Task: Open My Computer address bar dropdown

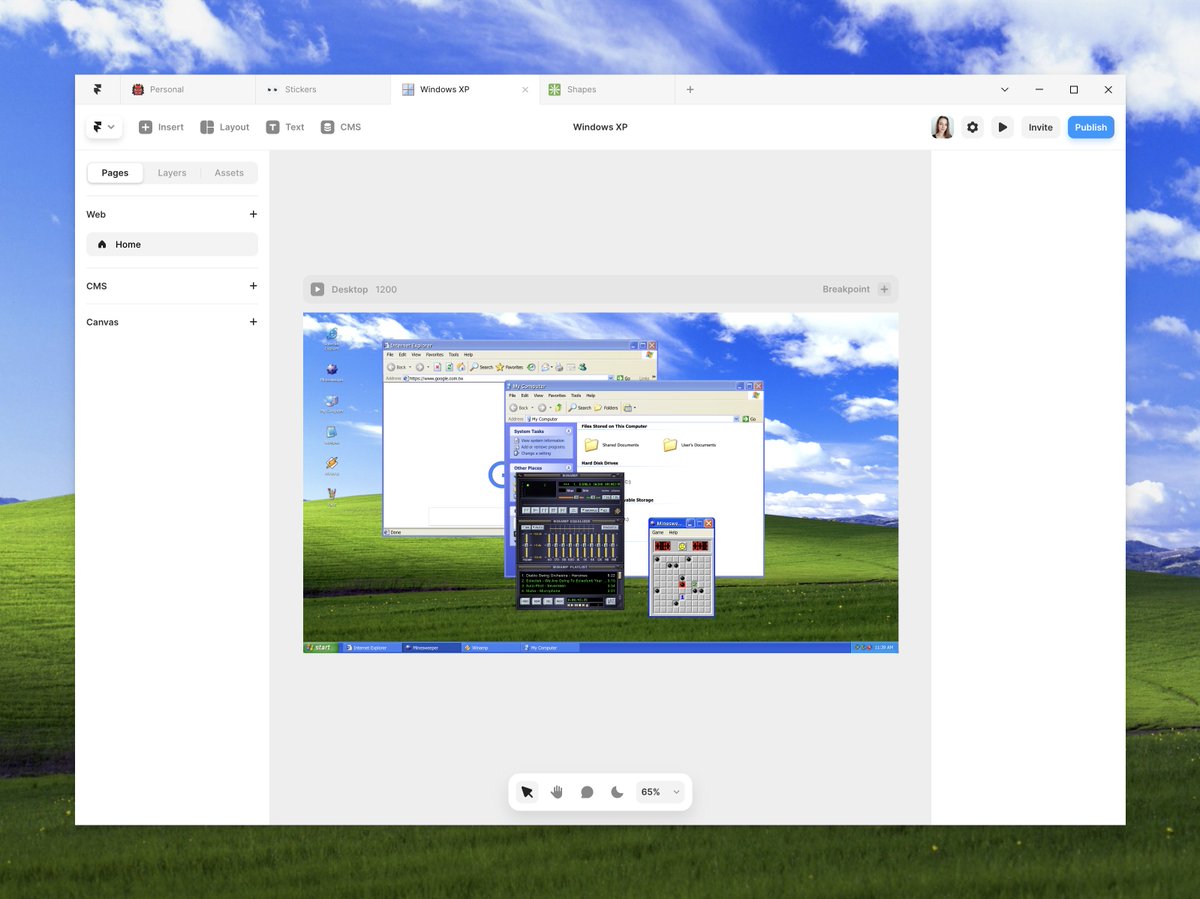Action: coord(736,419)
